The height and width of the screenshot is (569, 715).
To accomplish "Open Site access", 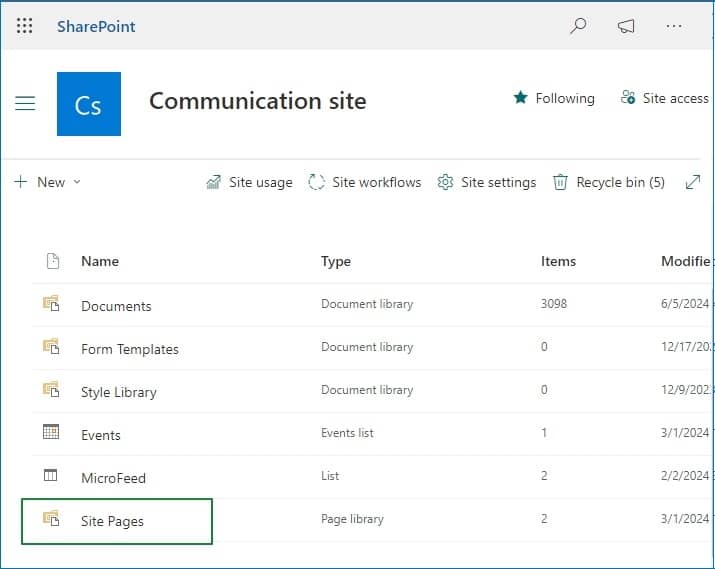I will click(x=664, y=98).
